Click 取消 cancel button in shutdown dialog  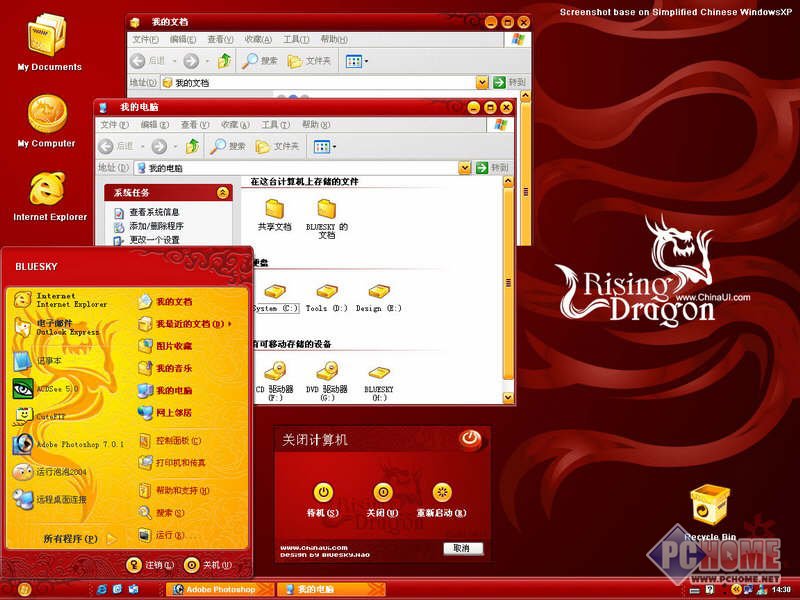(x=463, y=548)
